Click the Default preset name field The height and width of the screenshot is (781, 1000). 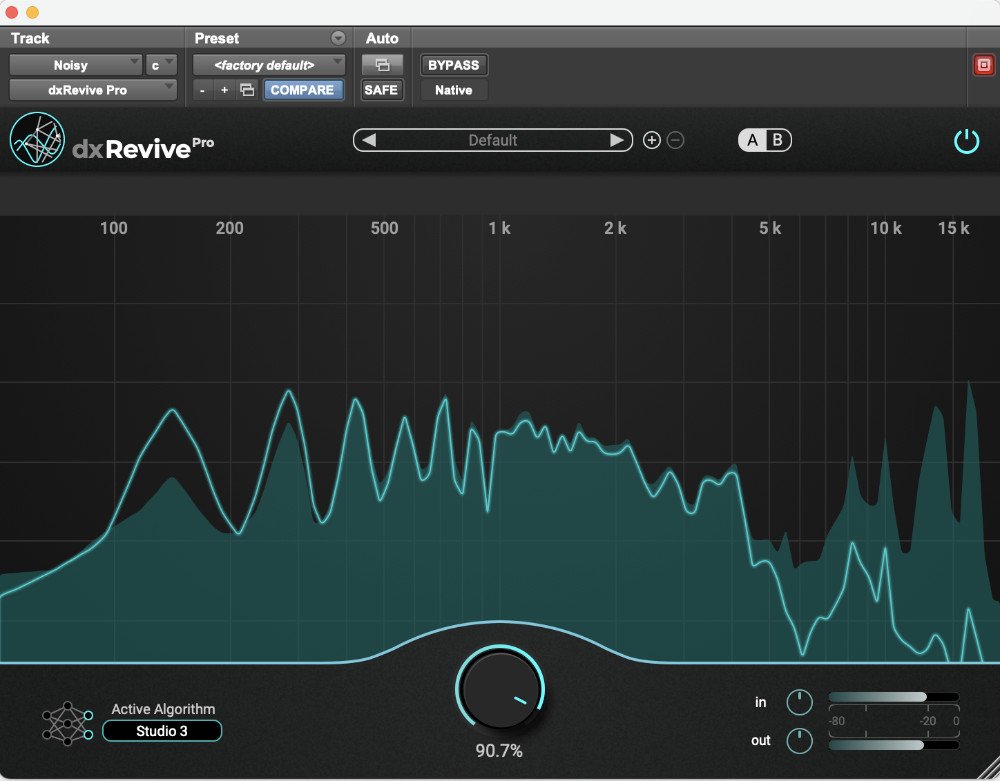tap(493, 140)
